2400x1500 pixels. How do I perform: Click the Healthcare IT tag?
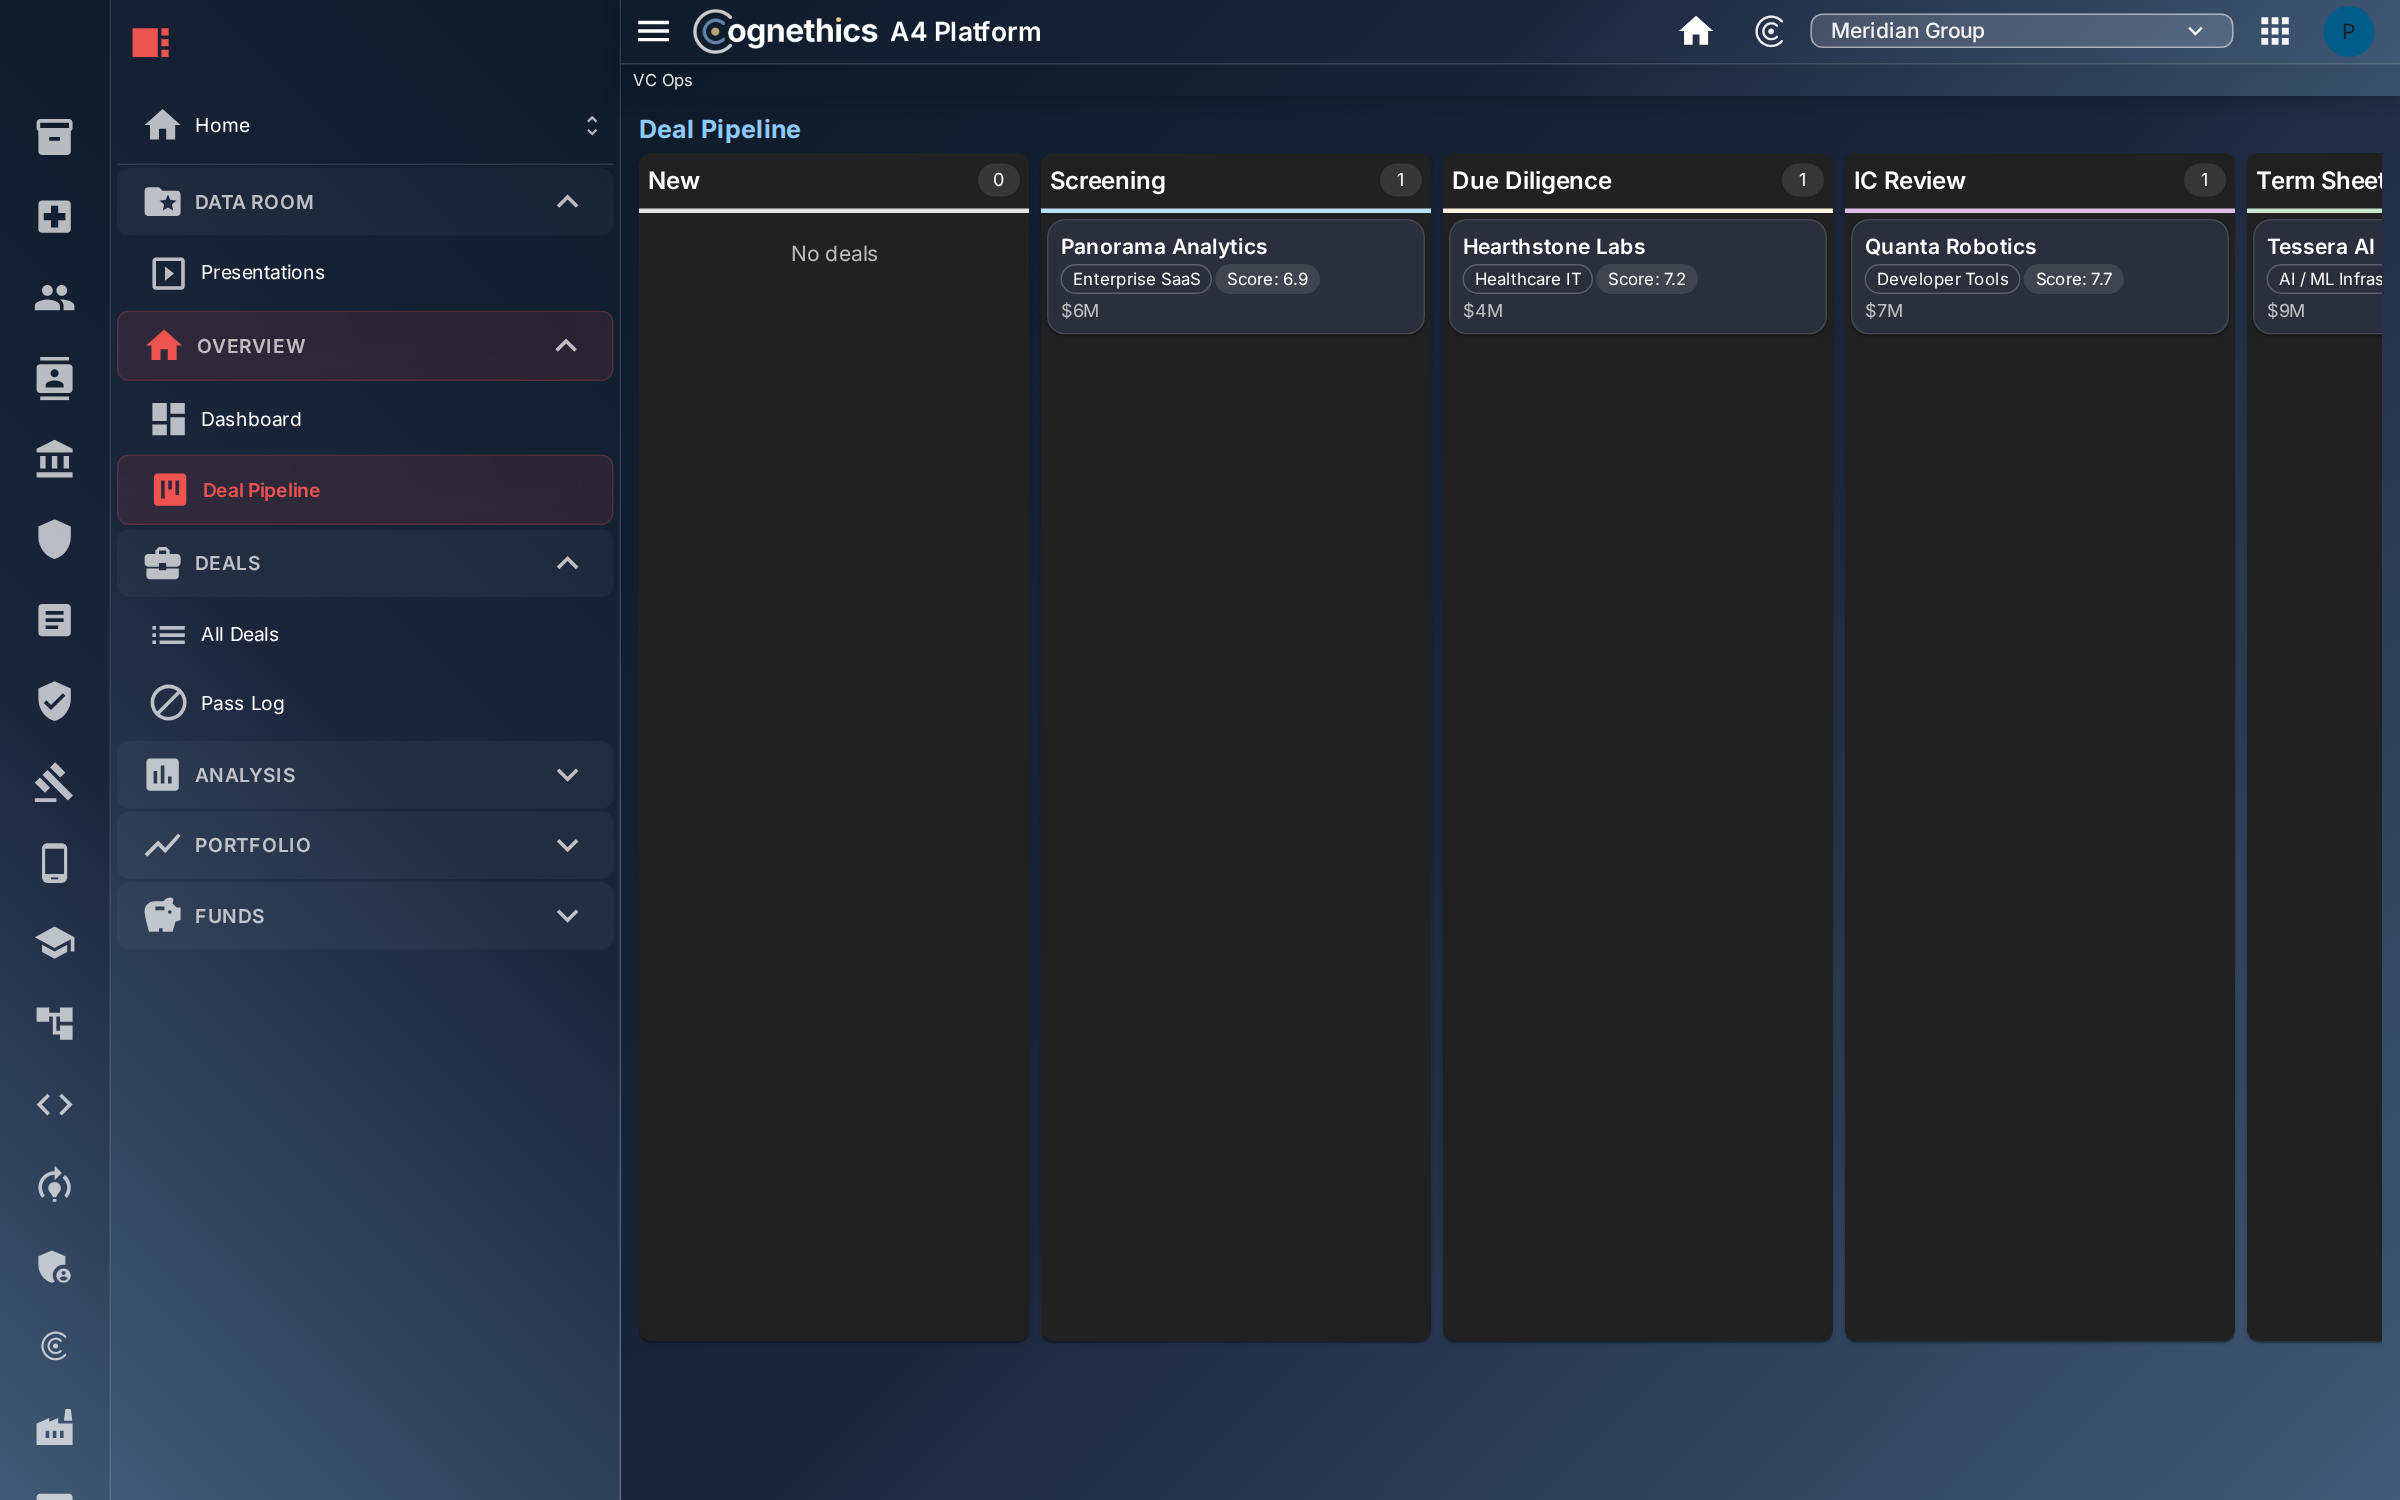(x=1527, y=279)
